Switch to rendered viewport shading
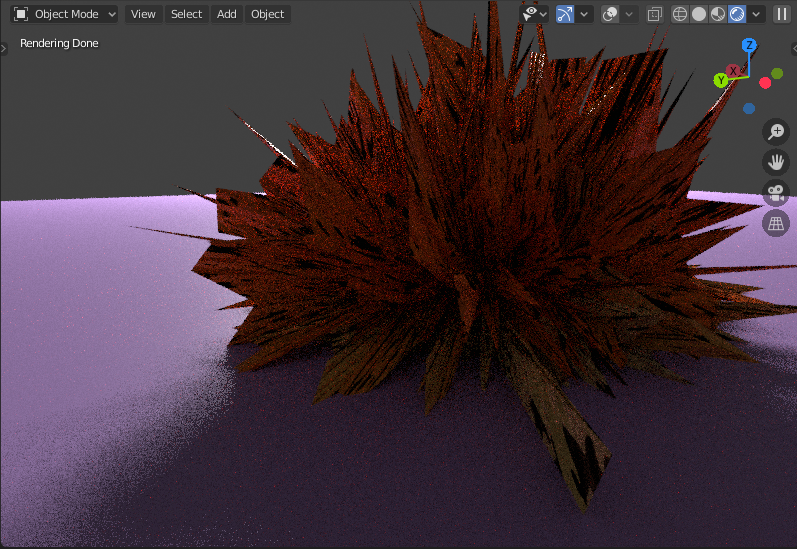797x549 pixels. (737, 14)
